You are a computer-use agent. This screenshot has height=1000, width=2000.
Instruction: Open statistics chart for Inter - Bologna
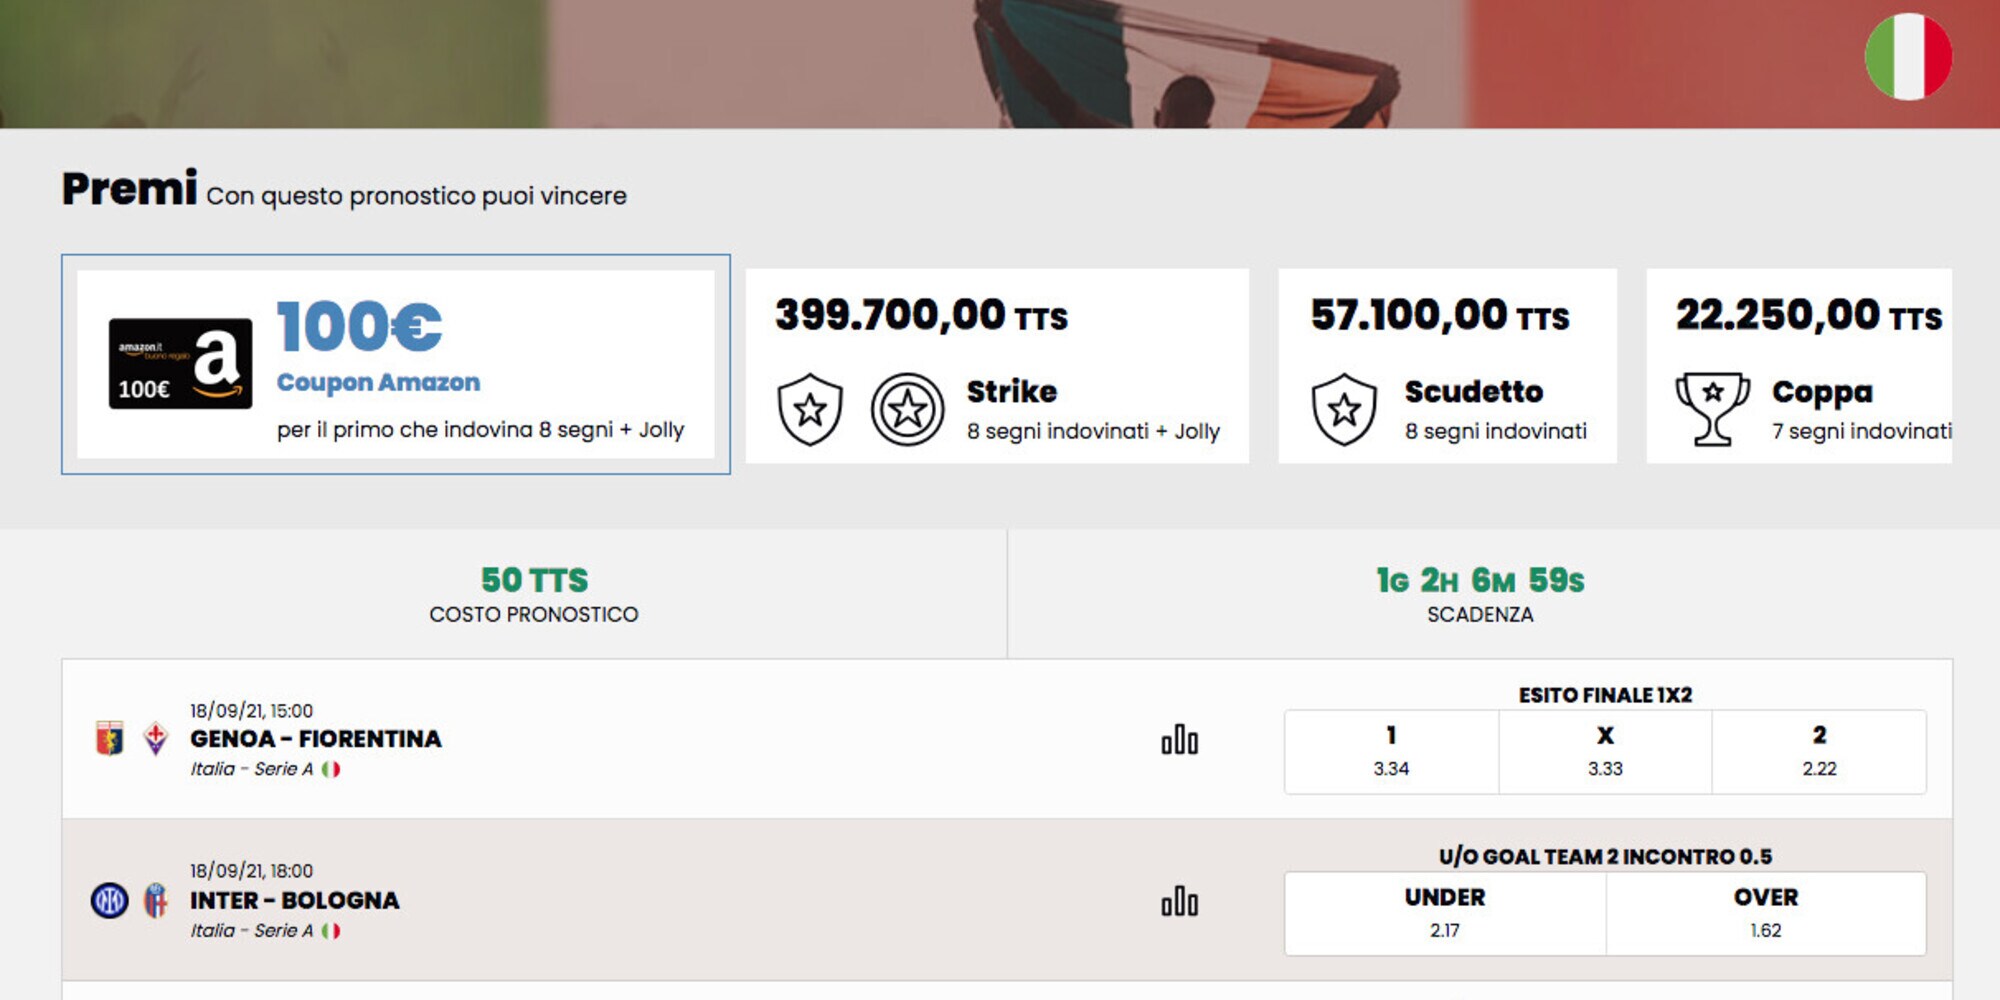point(1179,901)
